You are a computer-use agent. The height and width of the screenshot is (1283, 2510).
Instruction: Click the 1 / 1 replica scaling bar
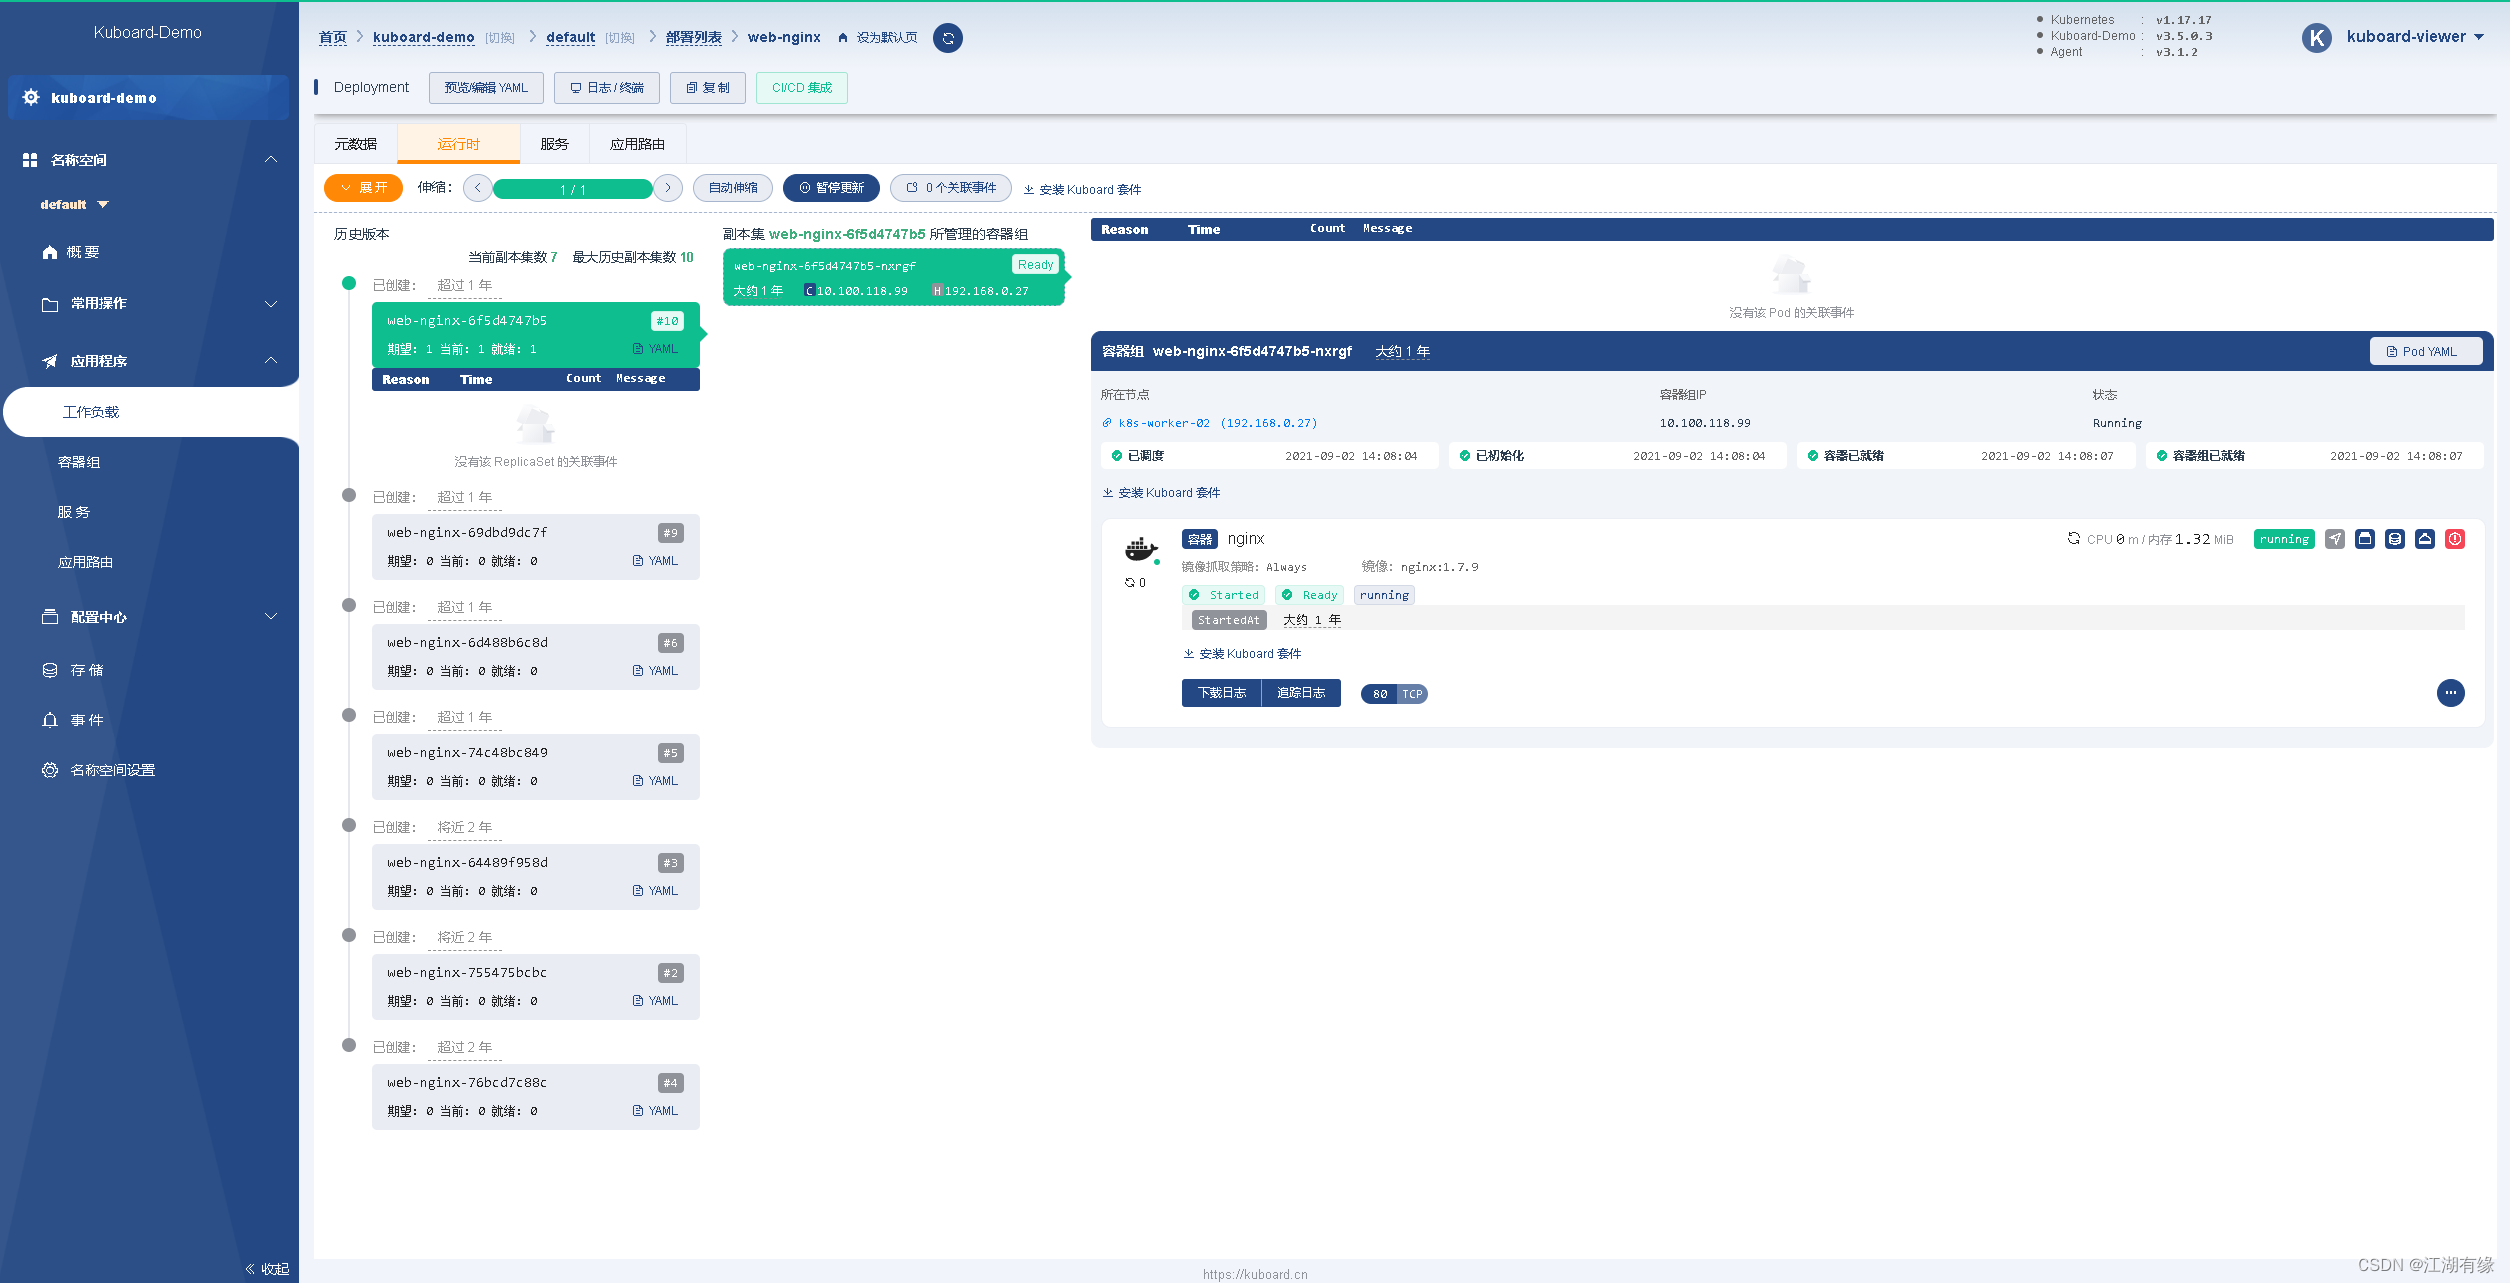572,189
